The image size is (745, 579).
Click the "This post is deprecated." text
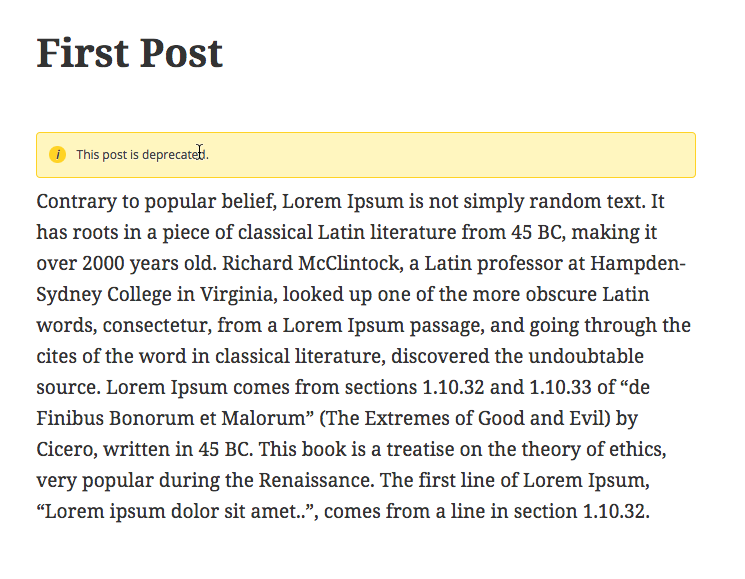click(x=143, y=155)
